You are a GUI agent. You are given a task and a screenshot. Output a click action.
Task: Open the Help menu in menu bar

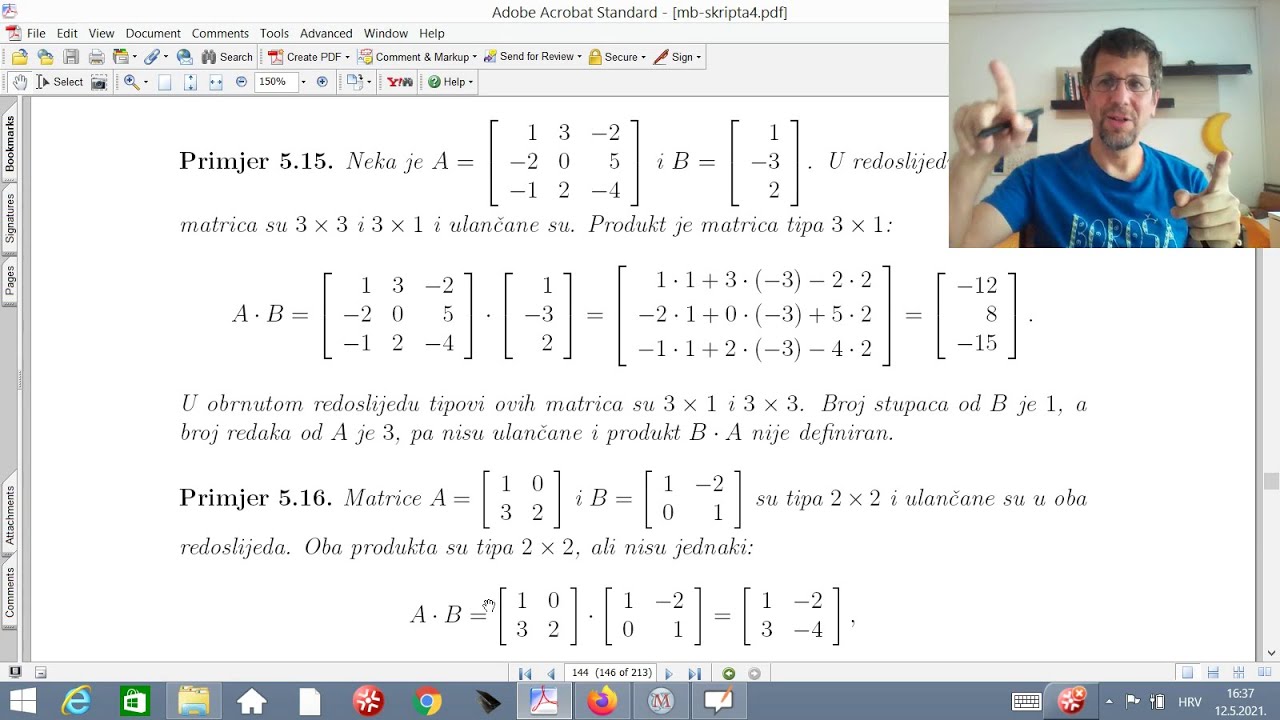coord(432,33)
